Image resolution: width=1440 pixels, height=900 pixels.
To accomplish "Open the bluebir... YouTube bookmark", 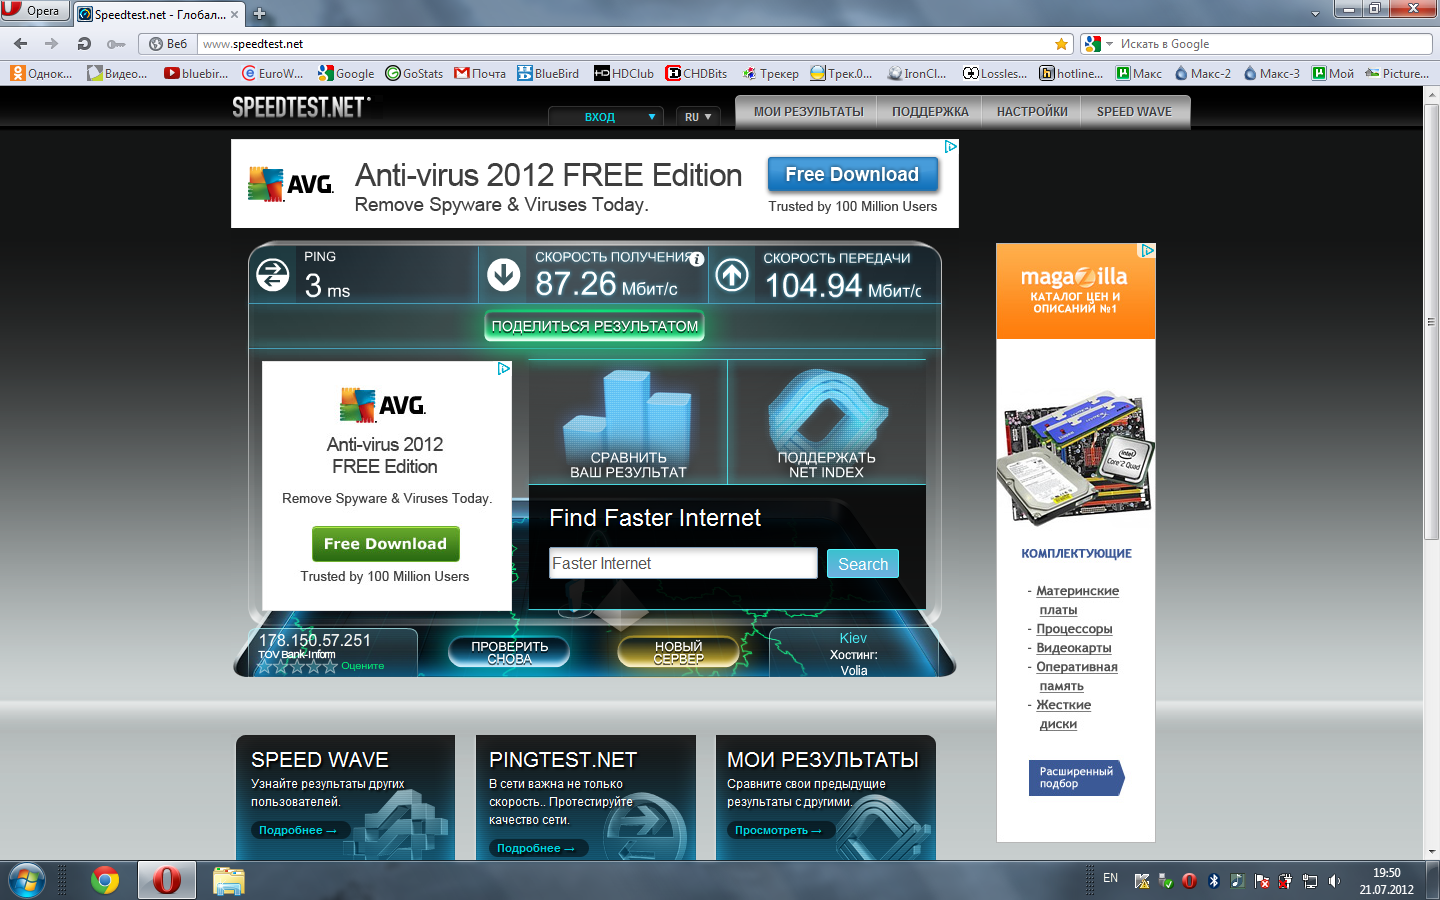I will pos(196,73).
